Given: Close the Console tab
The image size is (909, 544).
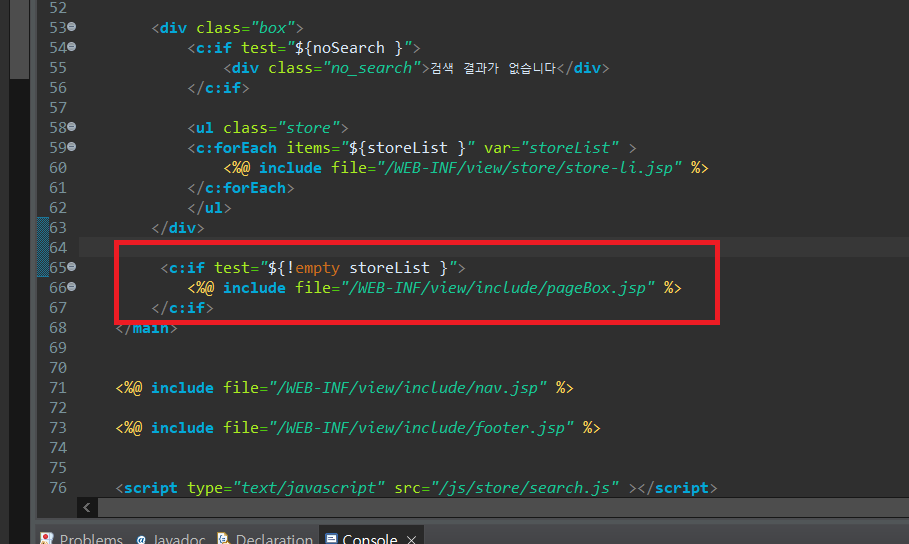Looking at the screenshot, I should pyautogui.click(x=412, y=539).
